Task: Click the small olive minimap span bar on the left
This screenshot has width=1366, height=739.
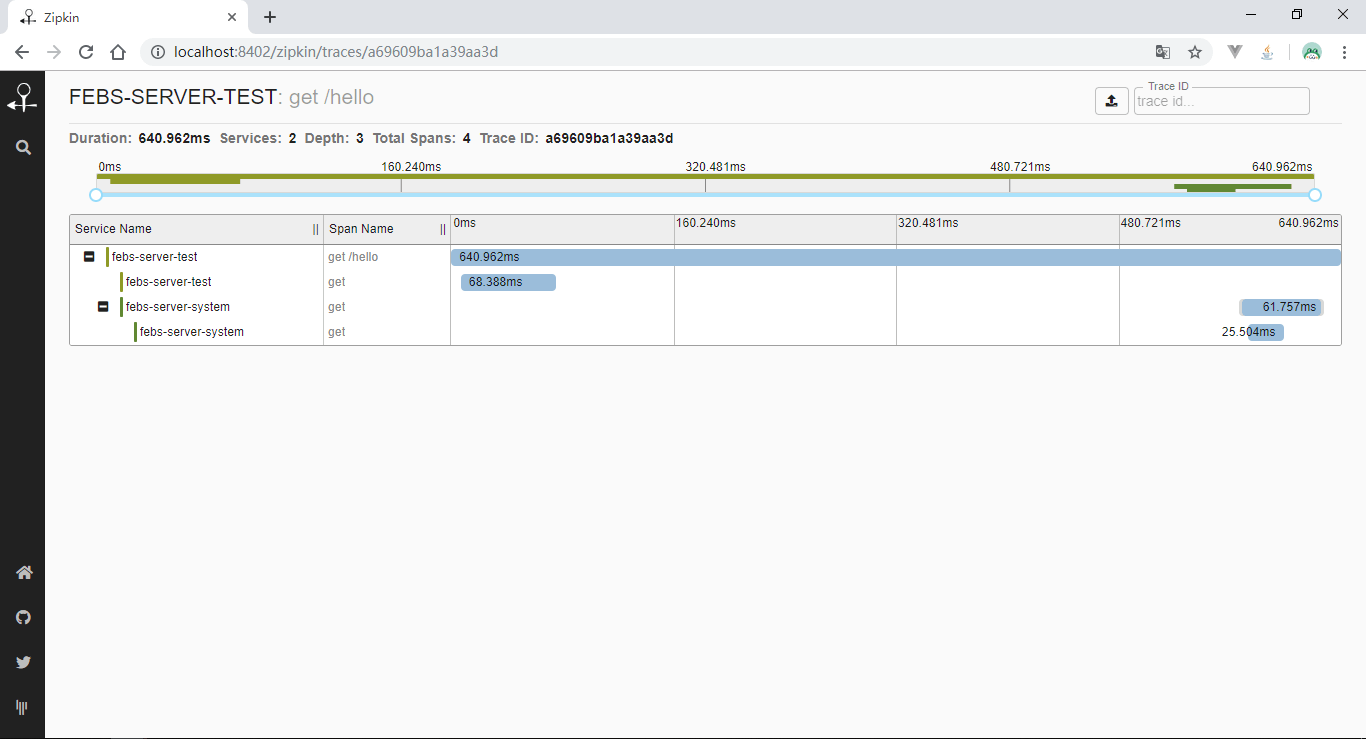Action: pyautogui.click(x=175, y=181)
